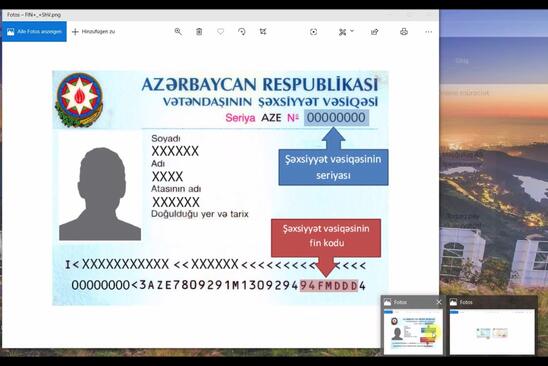Select the first Fotos window thumbnail
Screen dimensions: 548x366
413,331
